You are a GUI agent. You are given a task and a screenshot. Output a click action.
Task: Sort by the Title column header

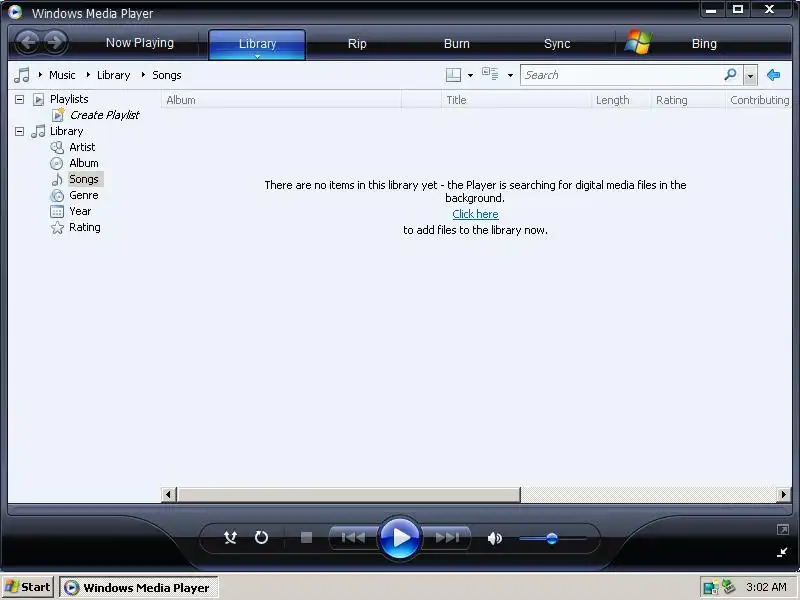pos(516,100)
